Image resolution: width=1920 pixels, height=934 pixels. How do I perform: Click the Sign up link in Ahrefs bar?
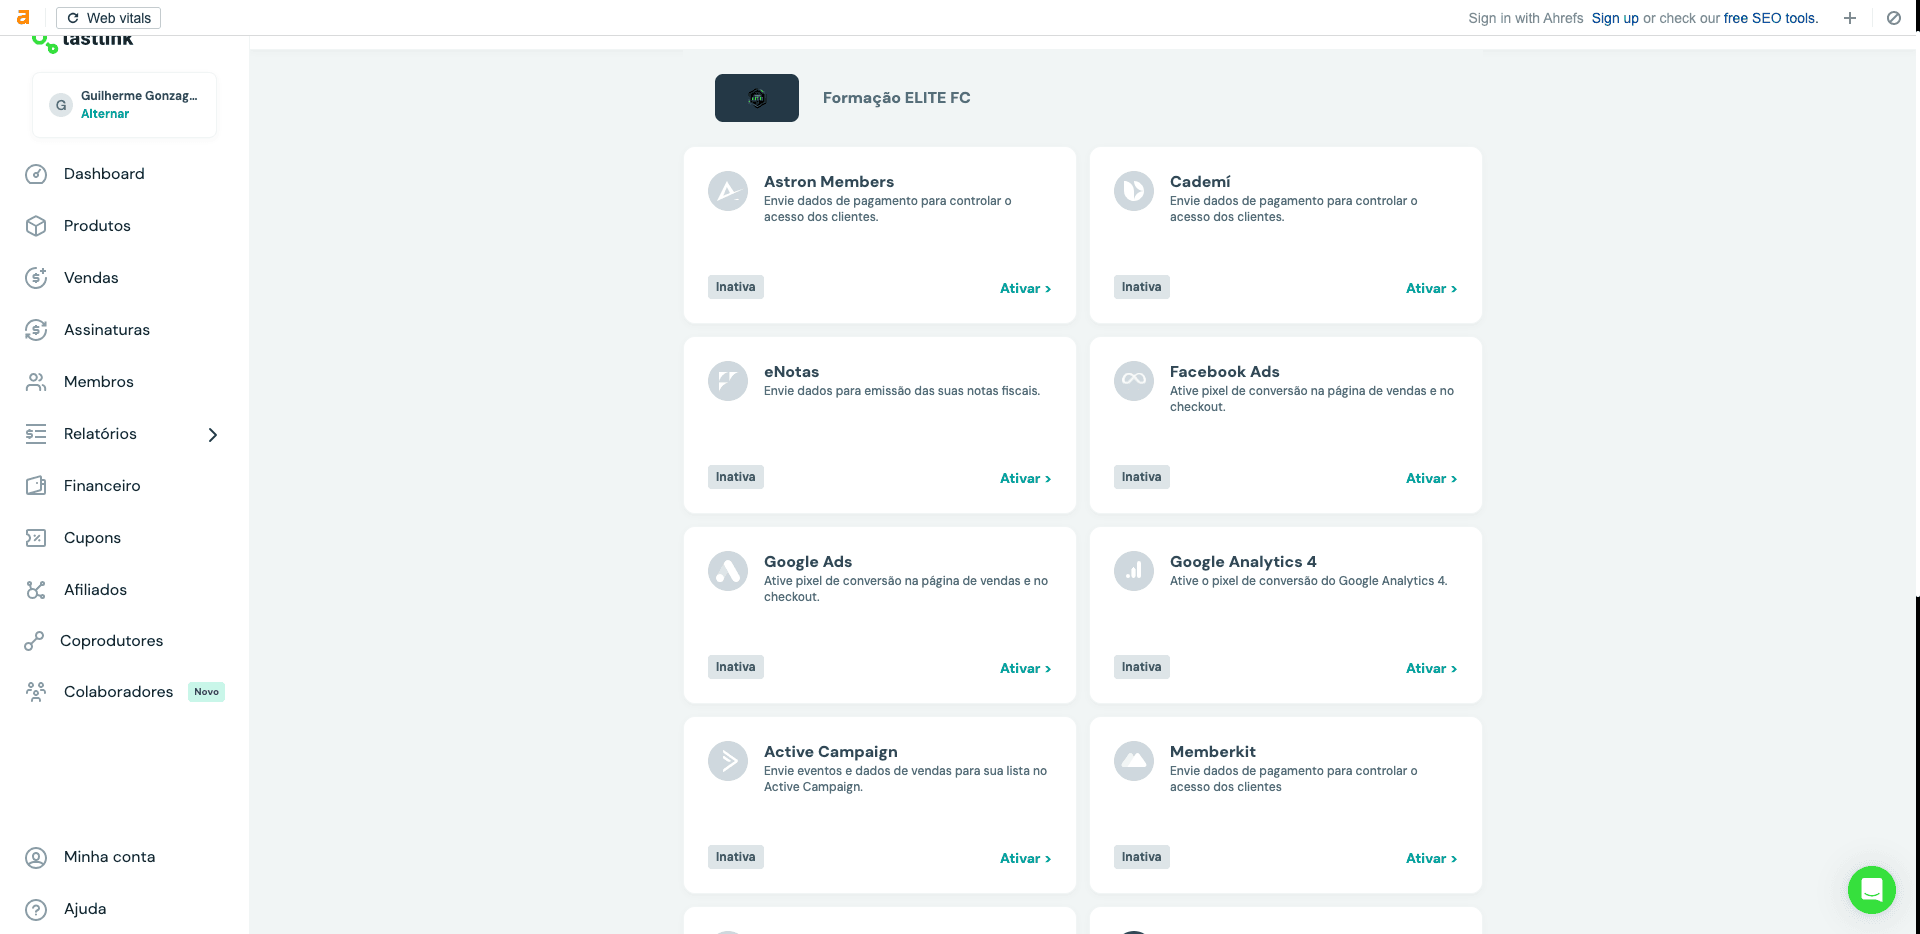pyautogui.click(x=1615, y=18)
